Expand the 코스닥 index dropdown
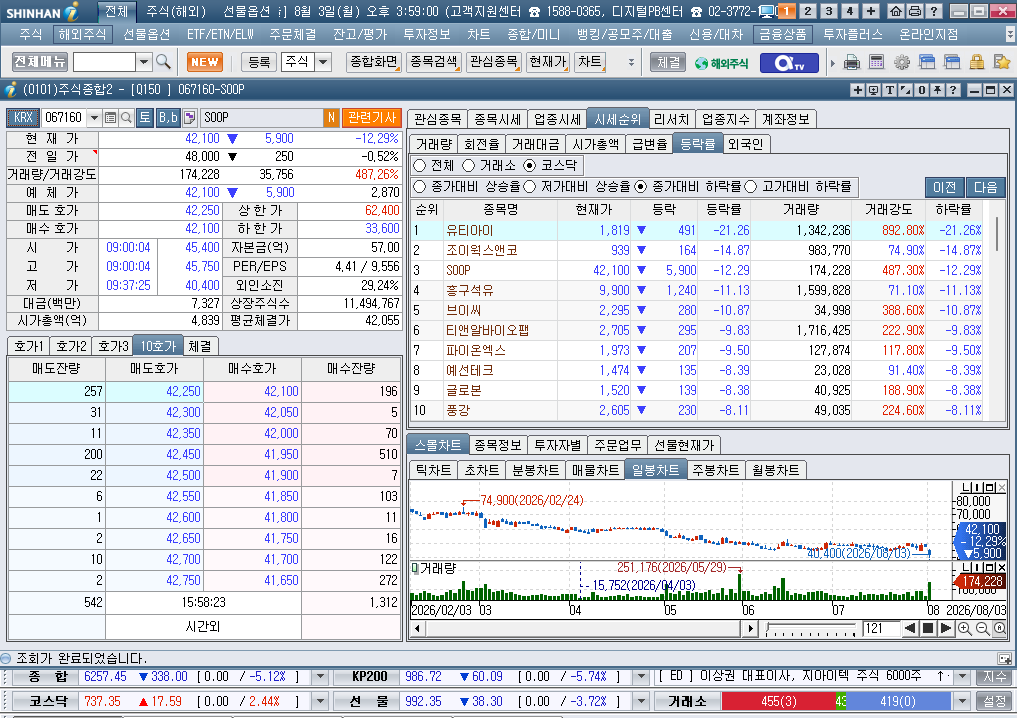The width and height of the screenshot is (1017, 718). [x=320, y=701]
